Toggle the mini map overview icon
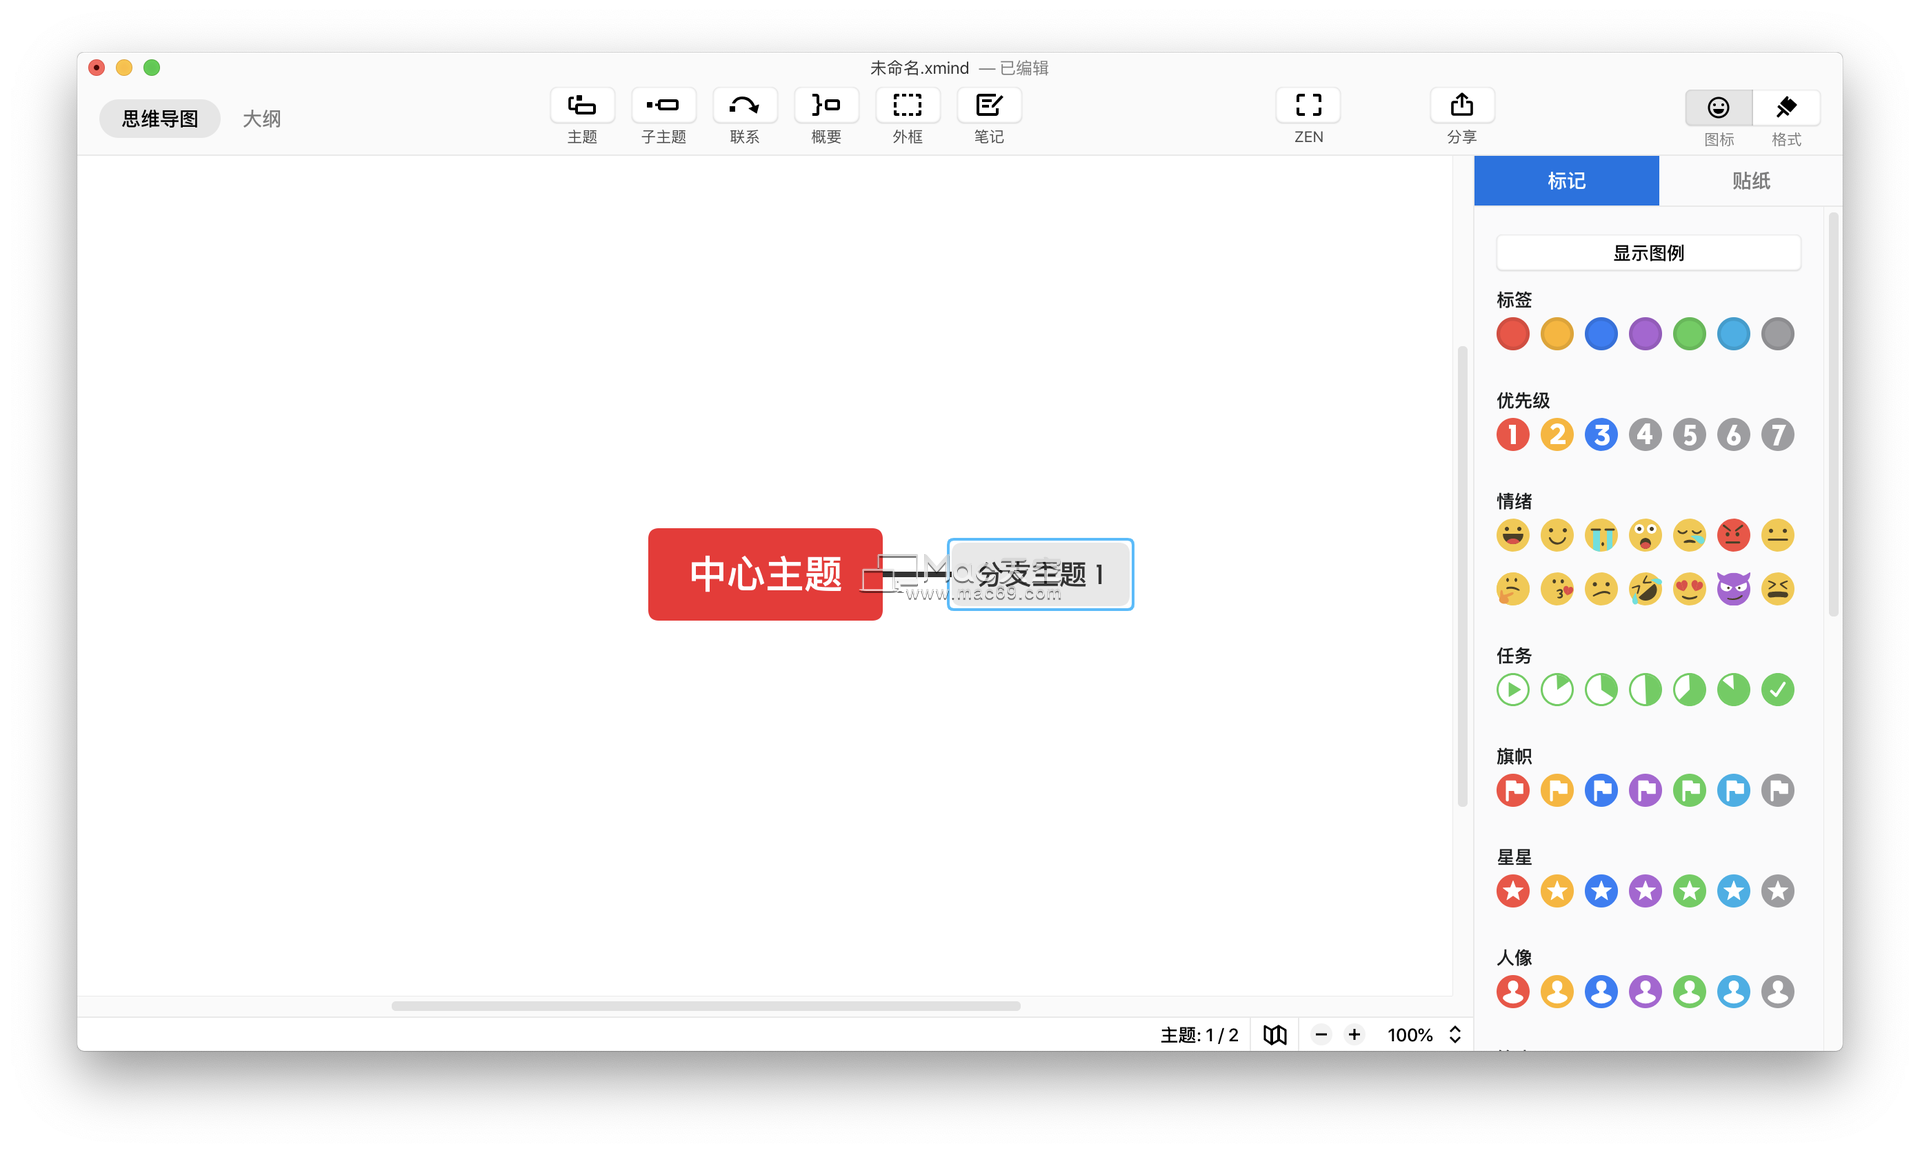This screenshot has height=1153, width=1920. (x=1274, y=1035)
